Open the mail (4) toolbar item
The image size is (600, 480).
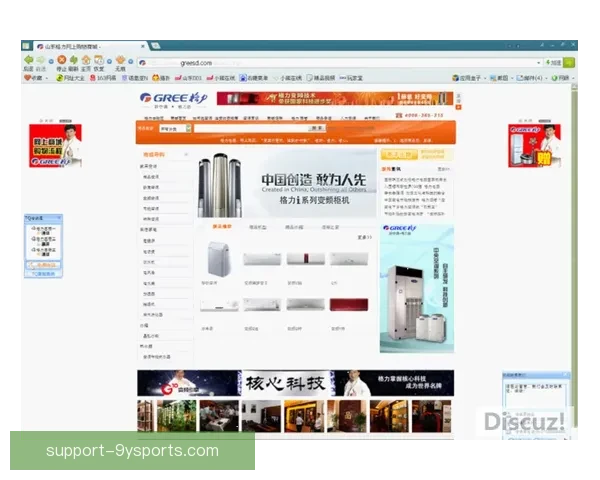(x=529, y=78)
